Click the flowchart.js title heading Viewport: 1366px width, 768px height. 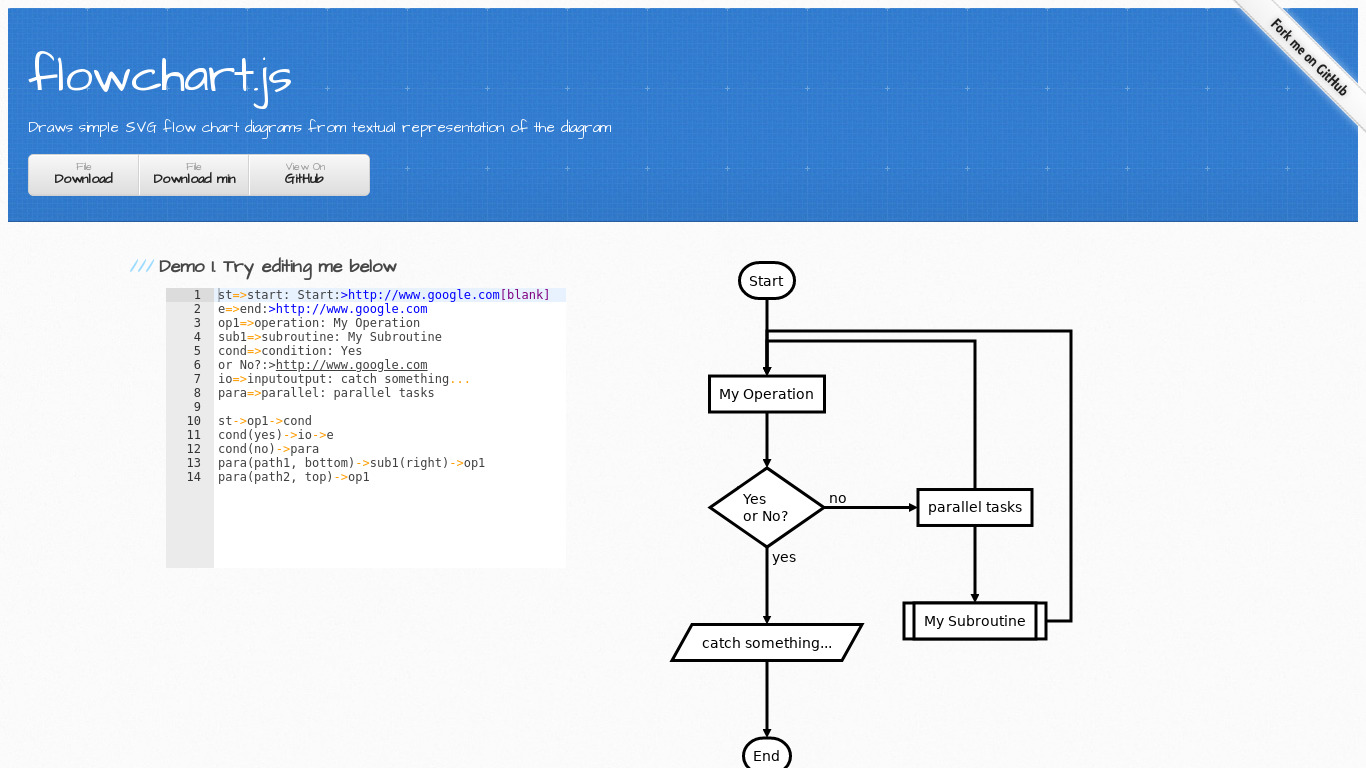[160, 76]
